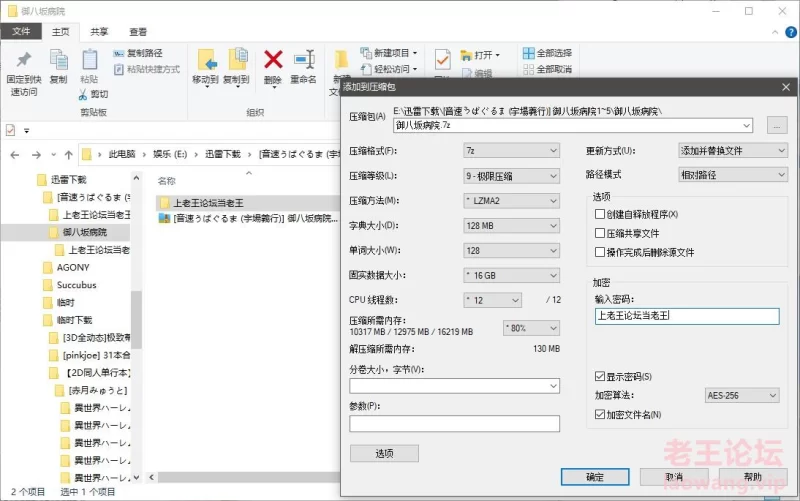Screen dimensions: 800x501
Task: Click the archive name 御八坂病院.7z field
Action: [573, 126]
